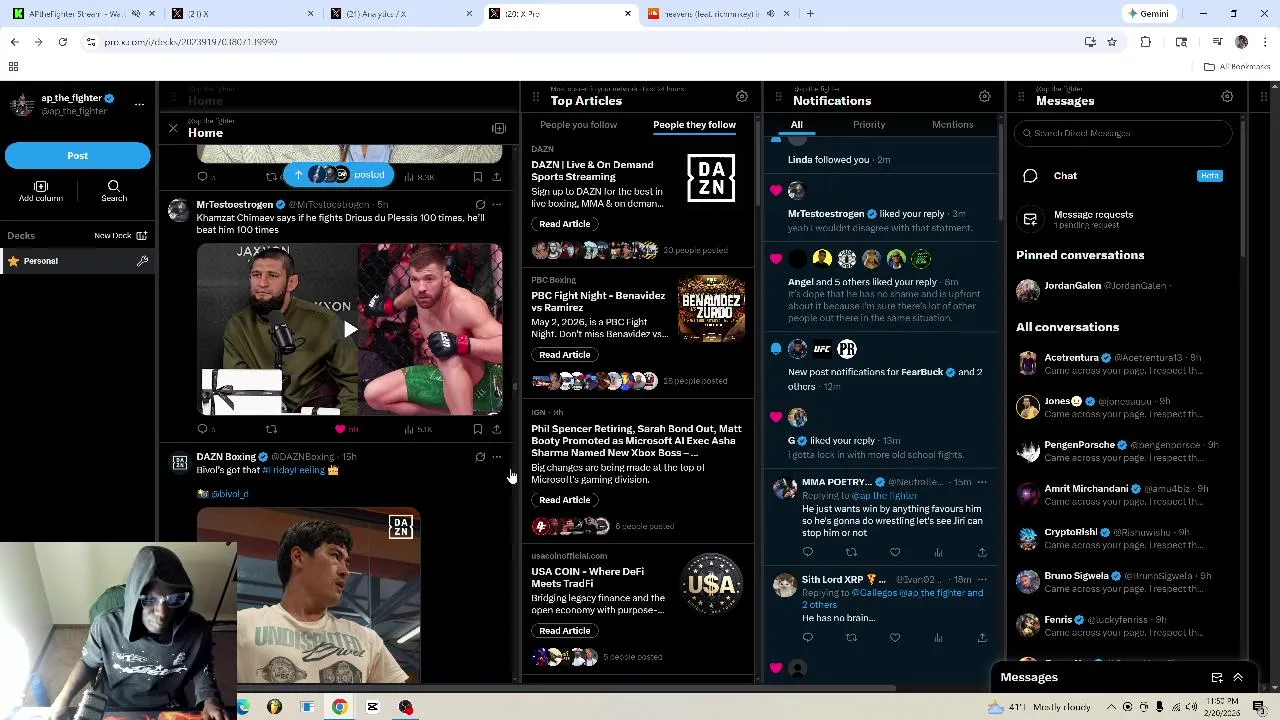
Task: Click the blue Post button
Action: click(x=78, y=156)
